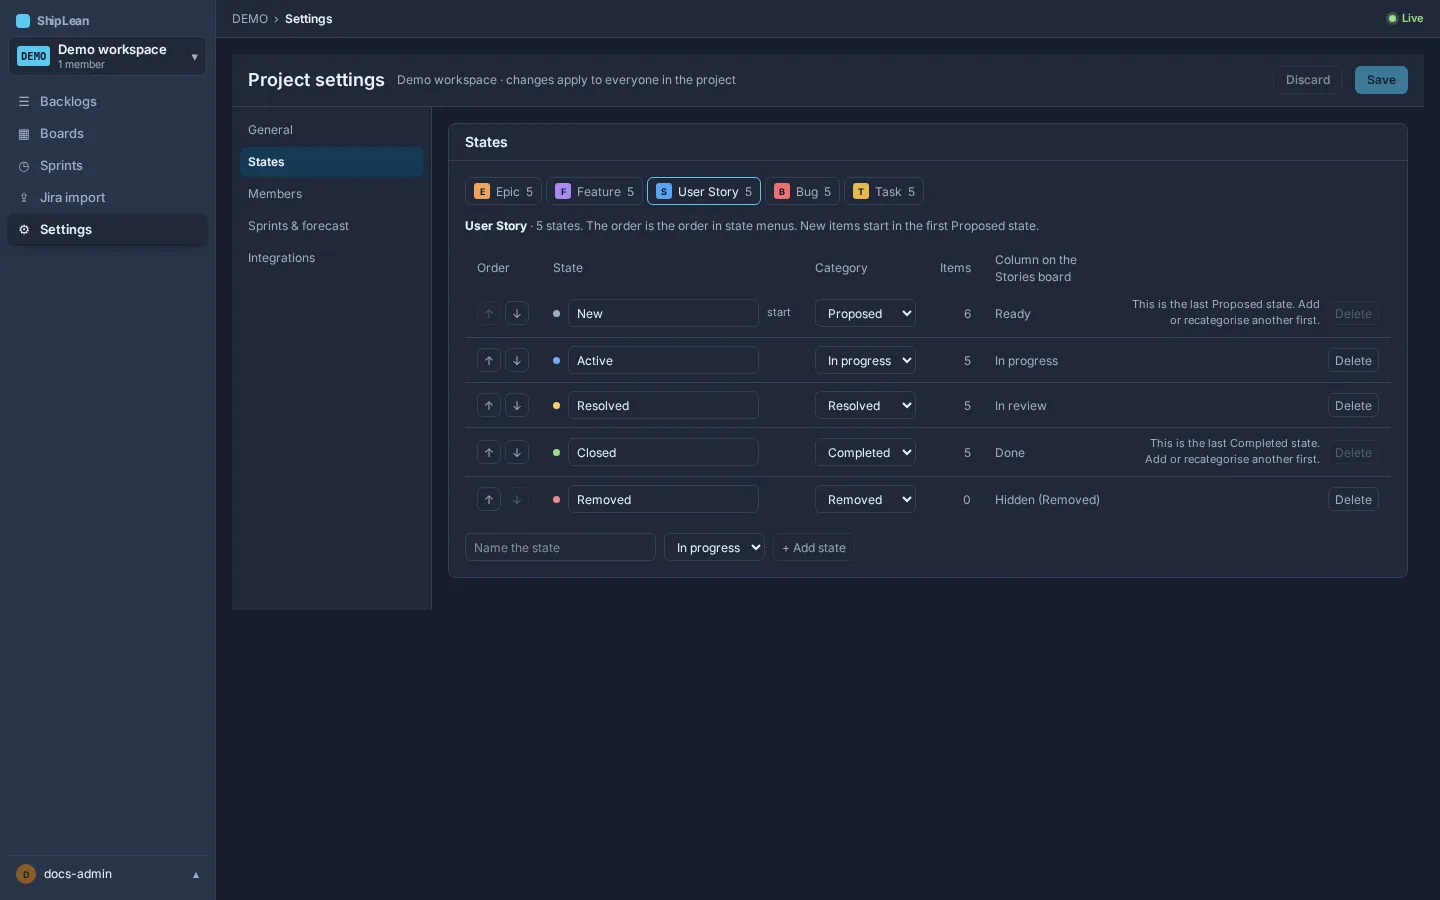
Task: Open category dropdown for Resolved state
Action: click(x=865, y=405)
